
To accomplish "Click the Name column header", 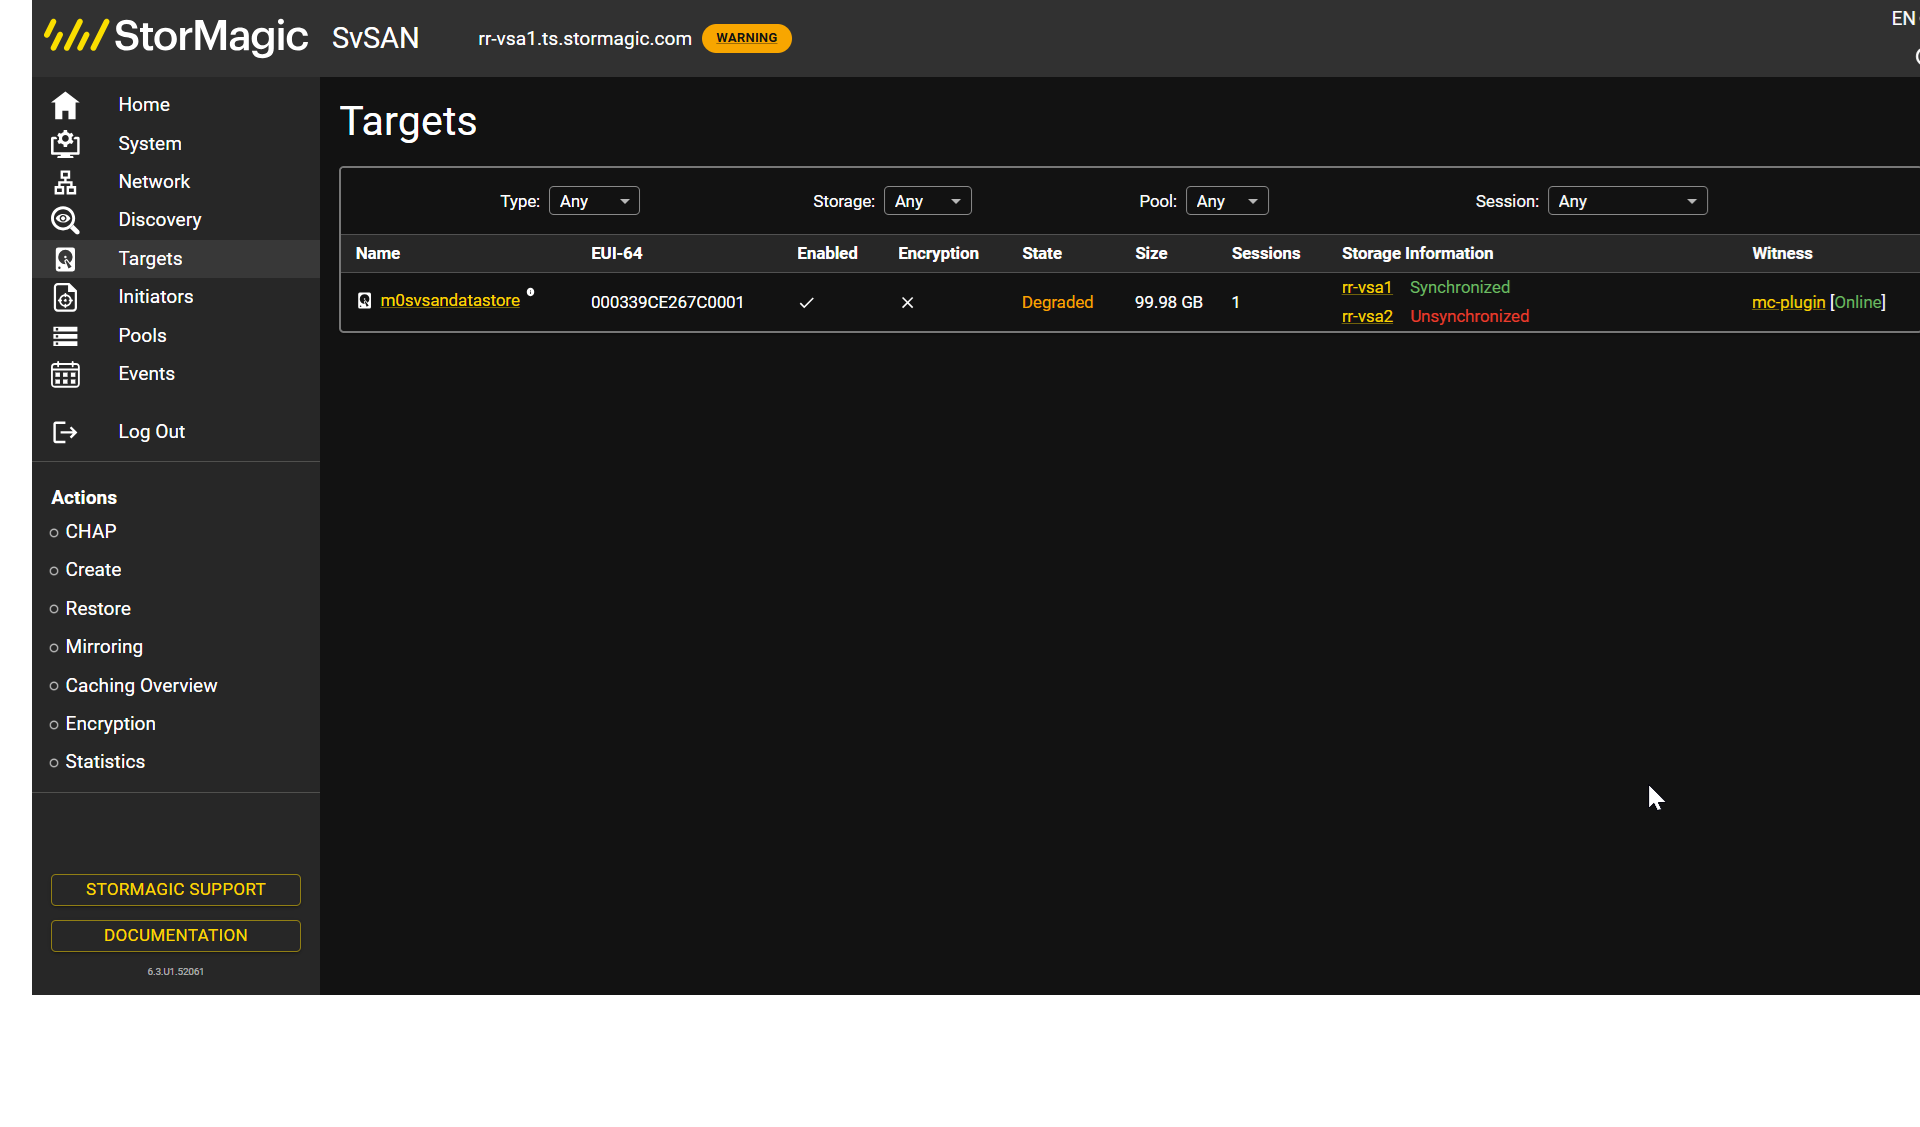I will coord(378,254).
